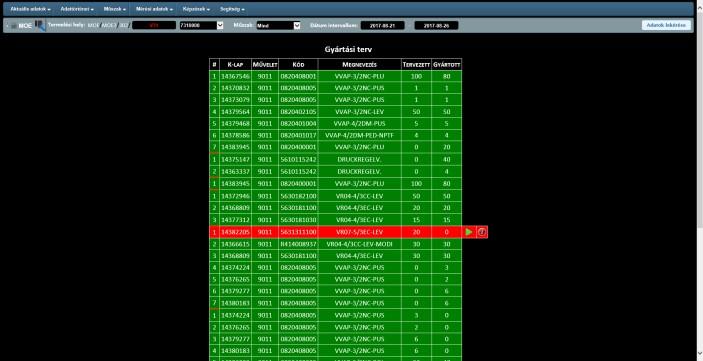
Task: Select K-lap cell 14370832
Action: tap(235, 88)
